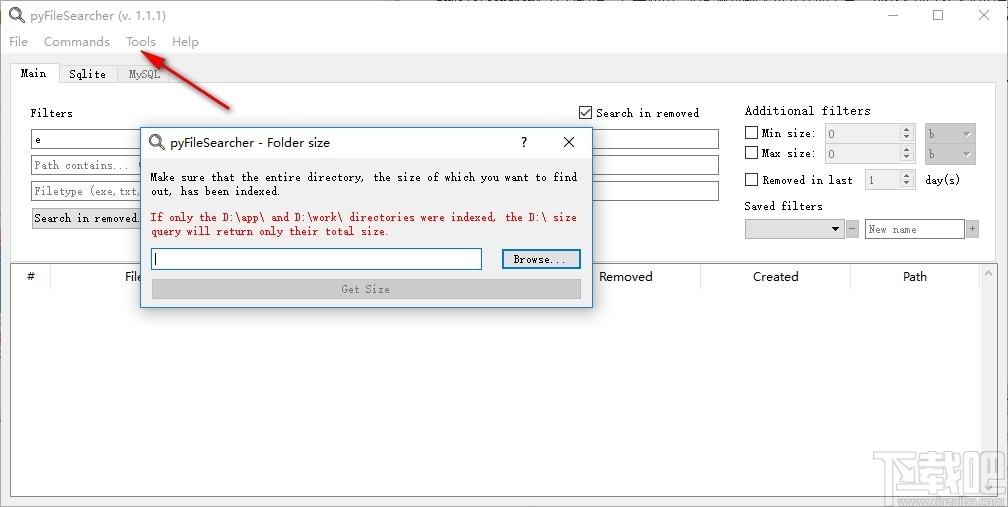Sort by the # column header
1008x507 pixels.
pyautogui.click(x=31, y=276)
